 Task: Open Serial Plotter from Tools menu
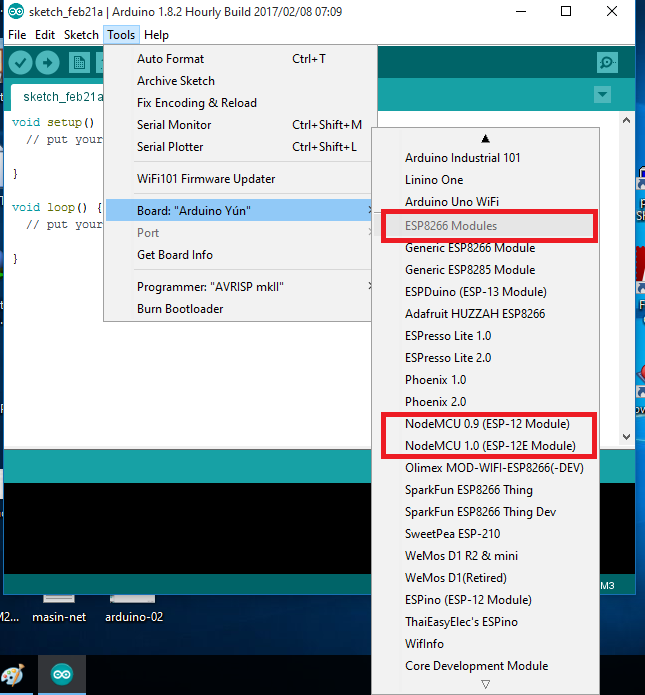238,147
